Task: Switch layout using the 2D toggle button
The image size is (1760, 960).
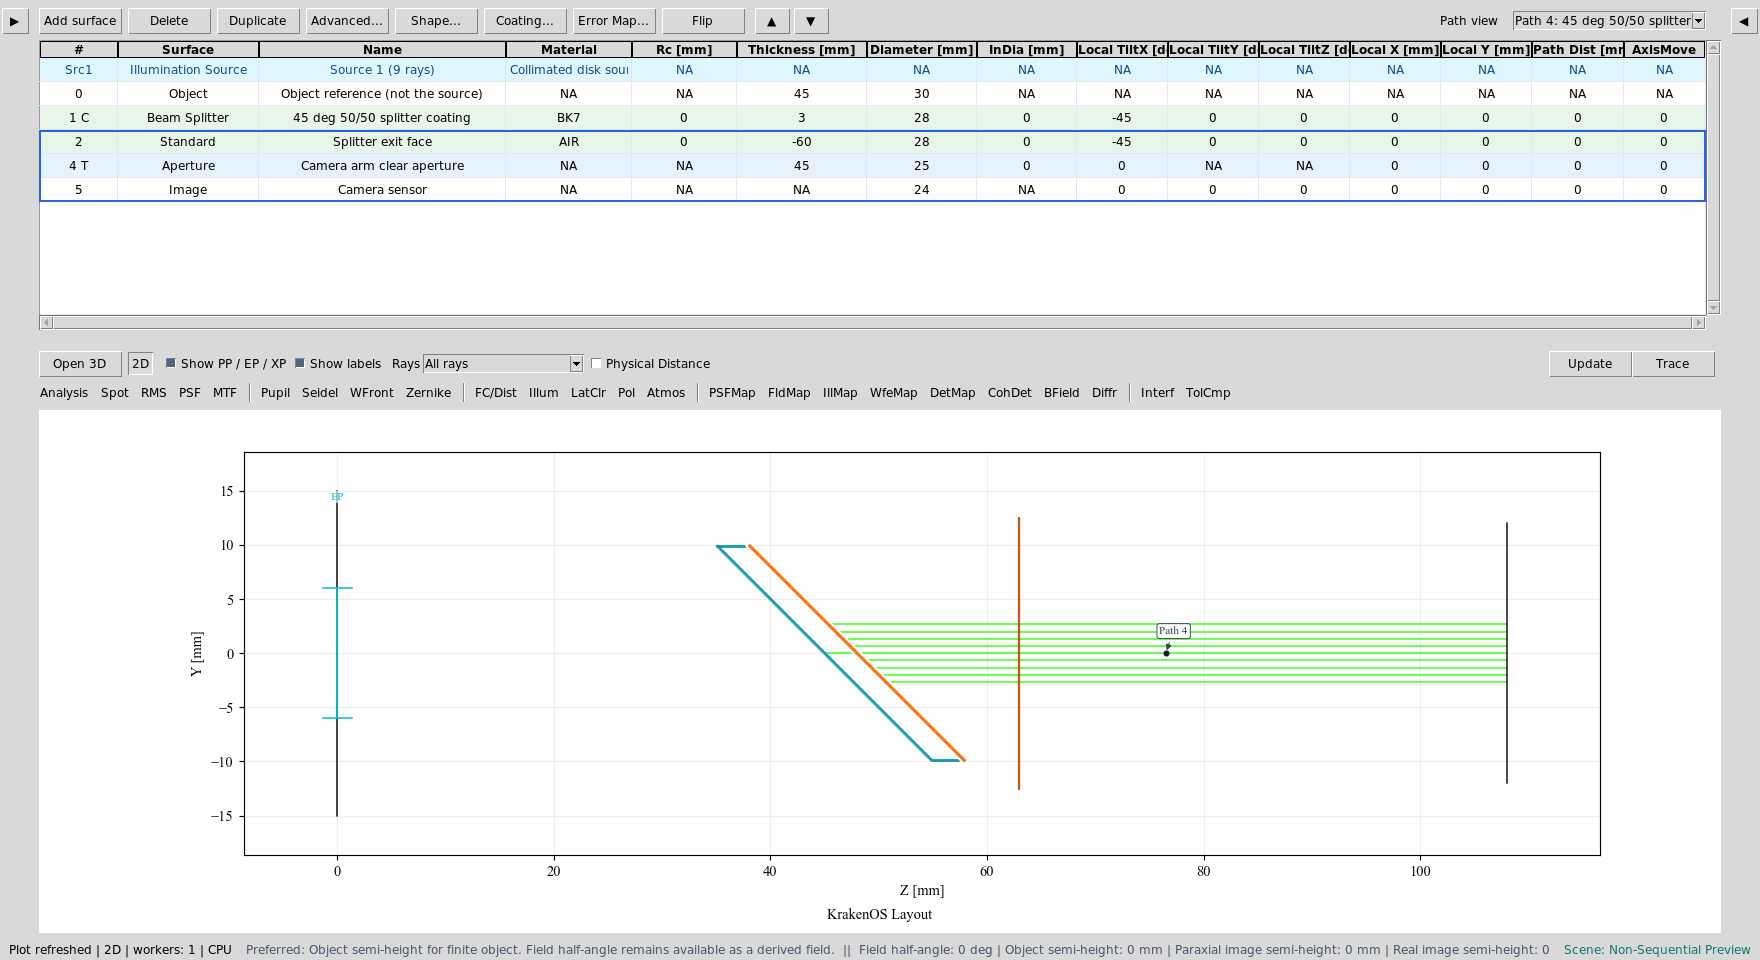Action: pos(140,364)
